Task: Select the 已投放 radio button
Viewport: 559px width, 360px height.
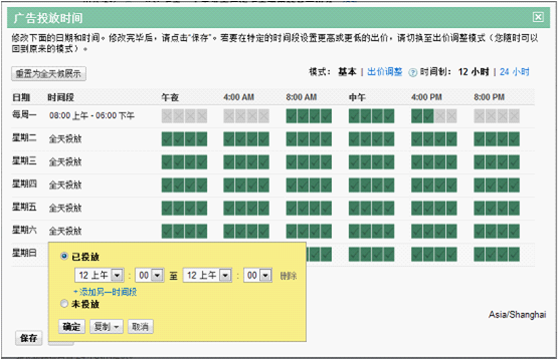Action: coord(64,256)
